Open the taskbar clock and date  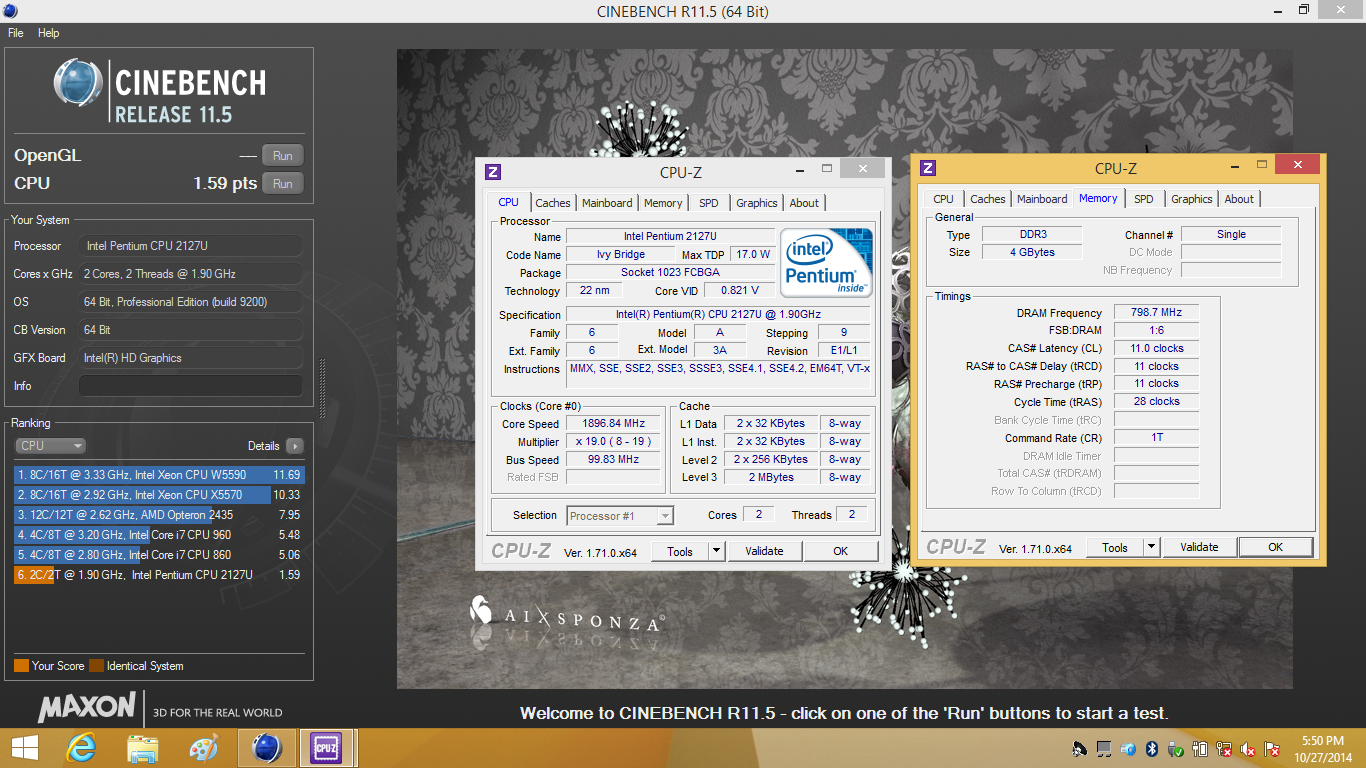tap(1322, 749)
